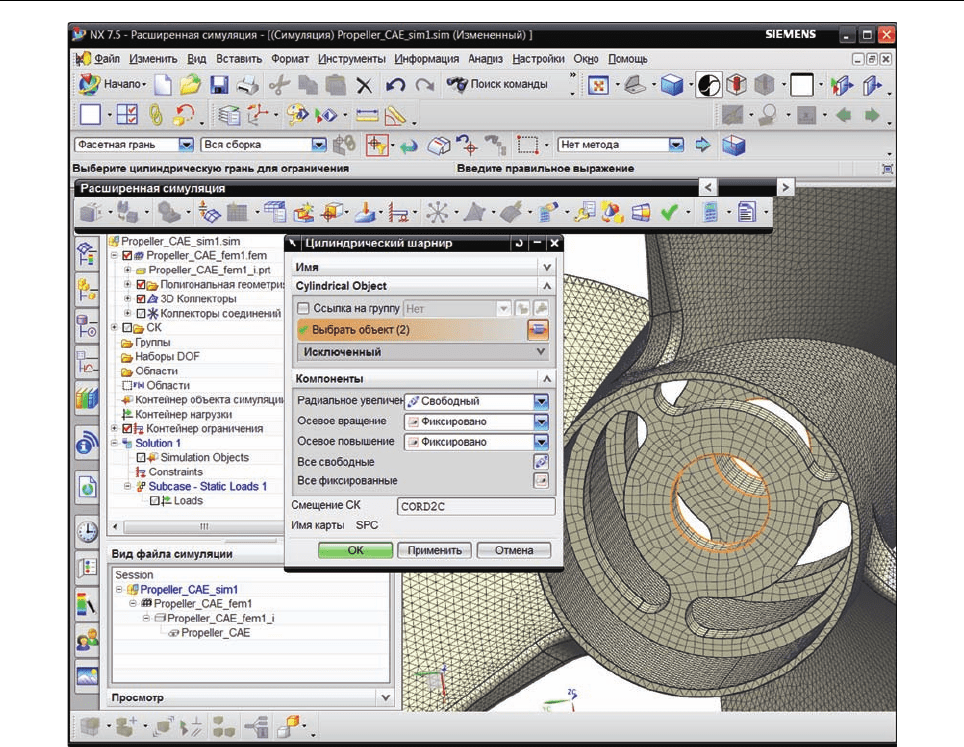The height and width of the screenshot is (747, 964).
Task: Confirm the dialog with the OK button
Action: click(355, 550)
